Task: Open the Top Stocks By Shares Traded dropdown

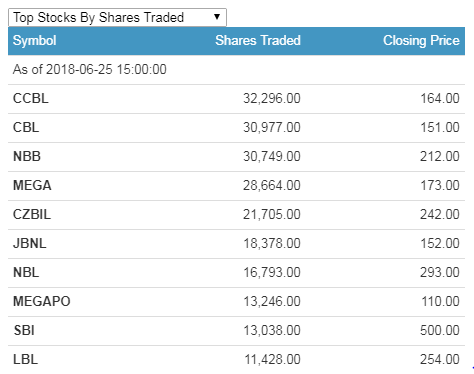Action: pyautogui.click(x=117, y=17)
